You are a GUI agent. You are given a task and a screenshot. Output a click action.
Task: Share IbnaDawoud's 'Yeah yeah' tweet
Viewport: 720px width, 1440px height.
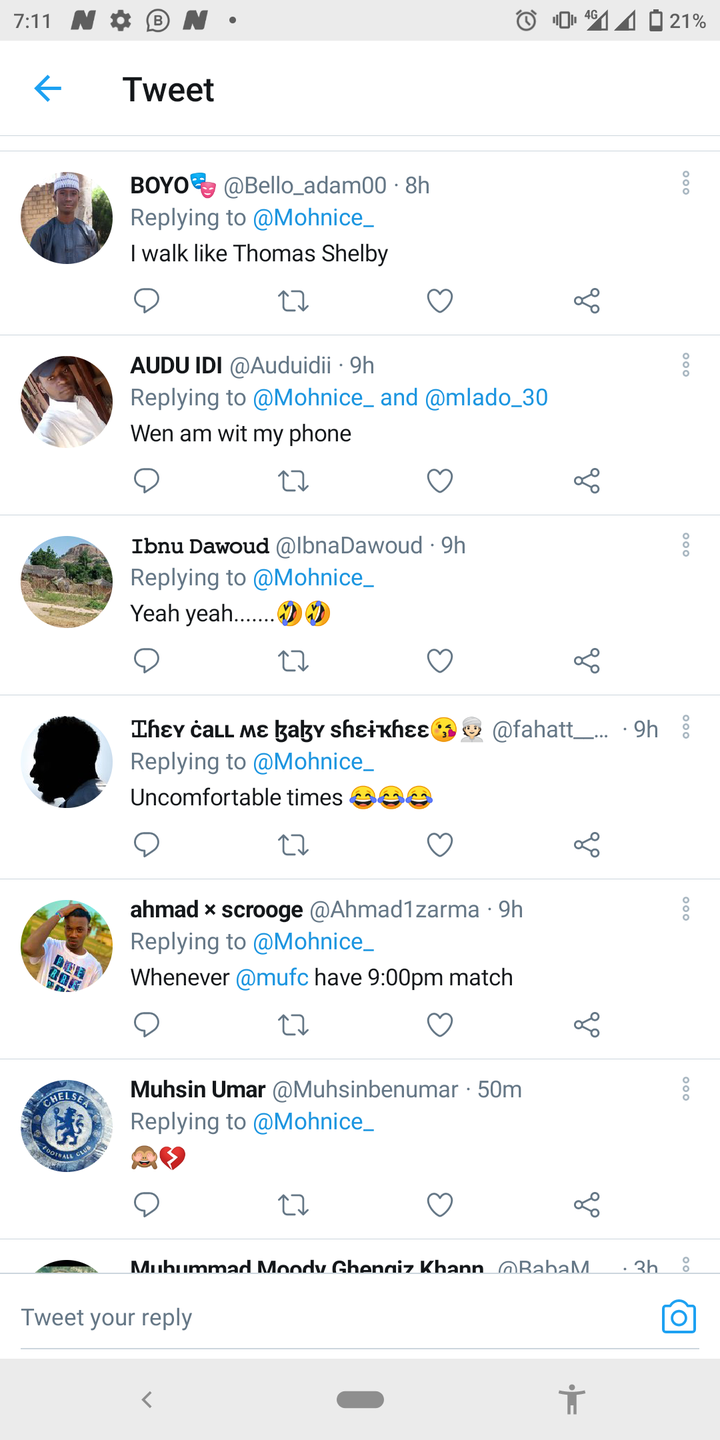587,661
